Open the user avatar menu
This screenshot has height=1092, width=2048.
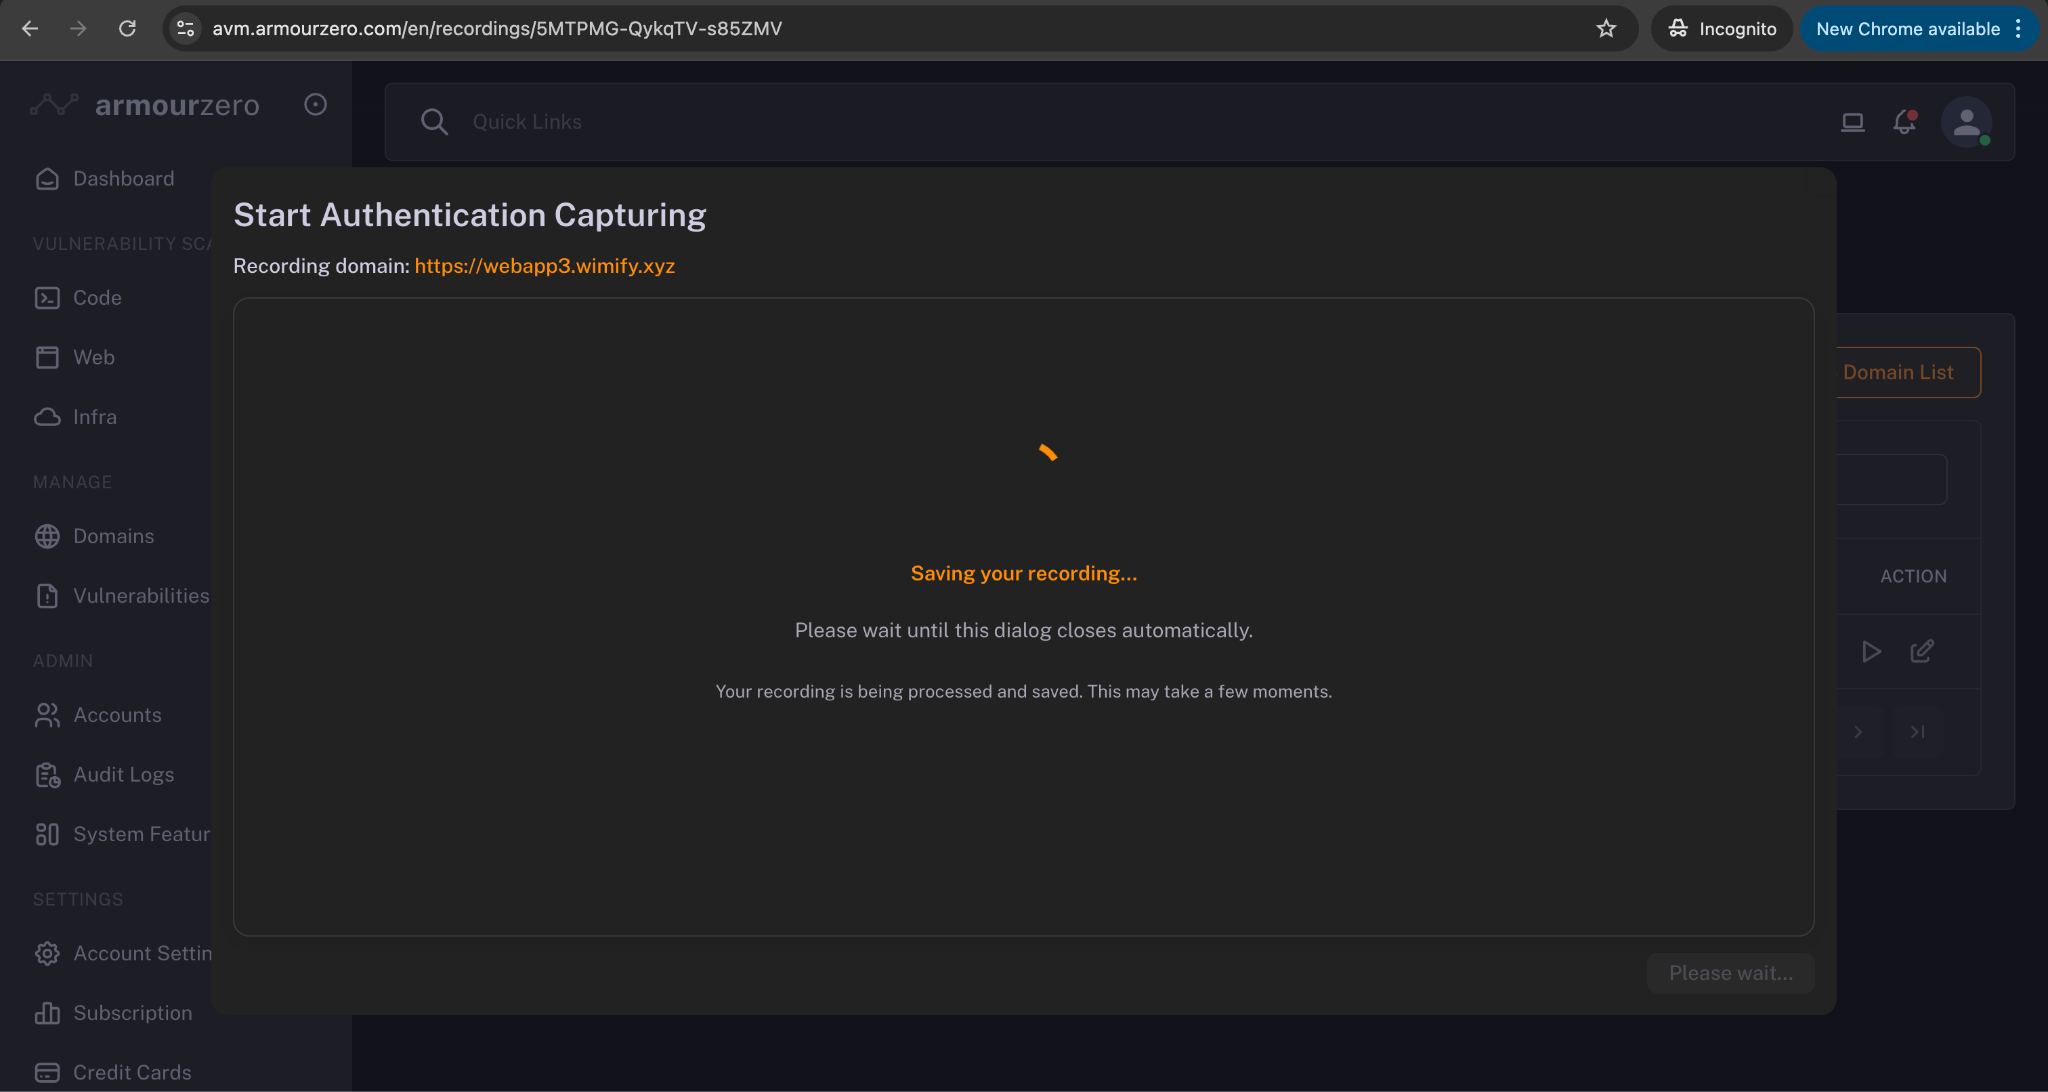tap(1966, 122)
